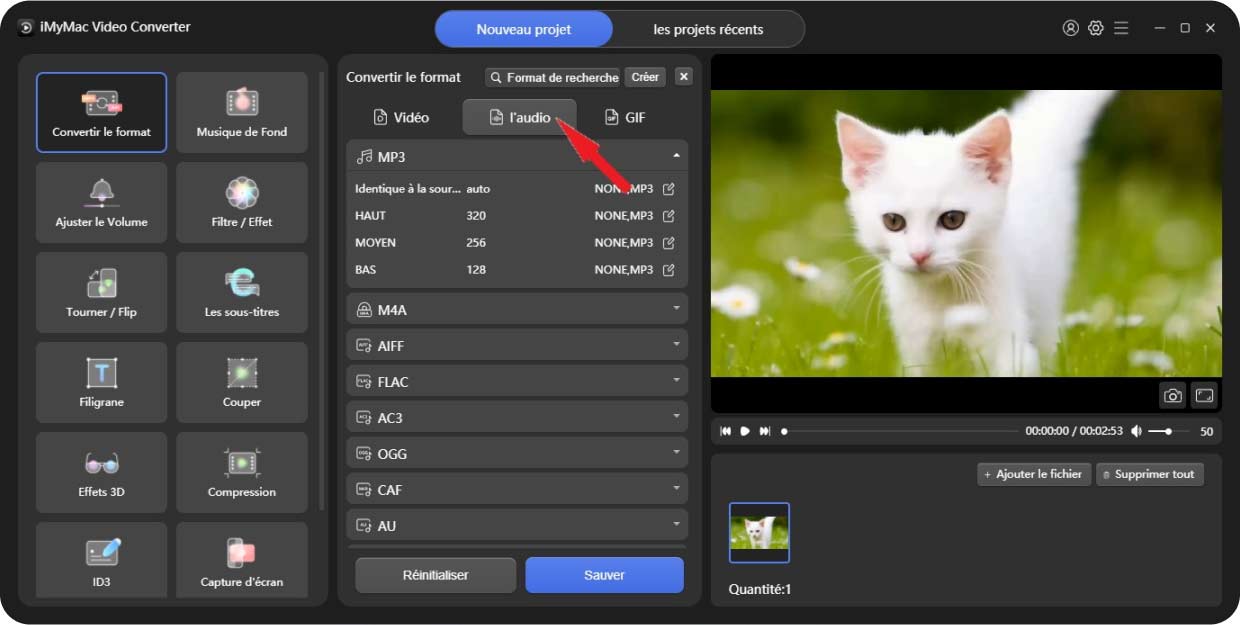This screenshot has height=625, width=1240.
Task: Click the Sauver button
Action: point(604,575)
